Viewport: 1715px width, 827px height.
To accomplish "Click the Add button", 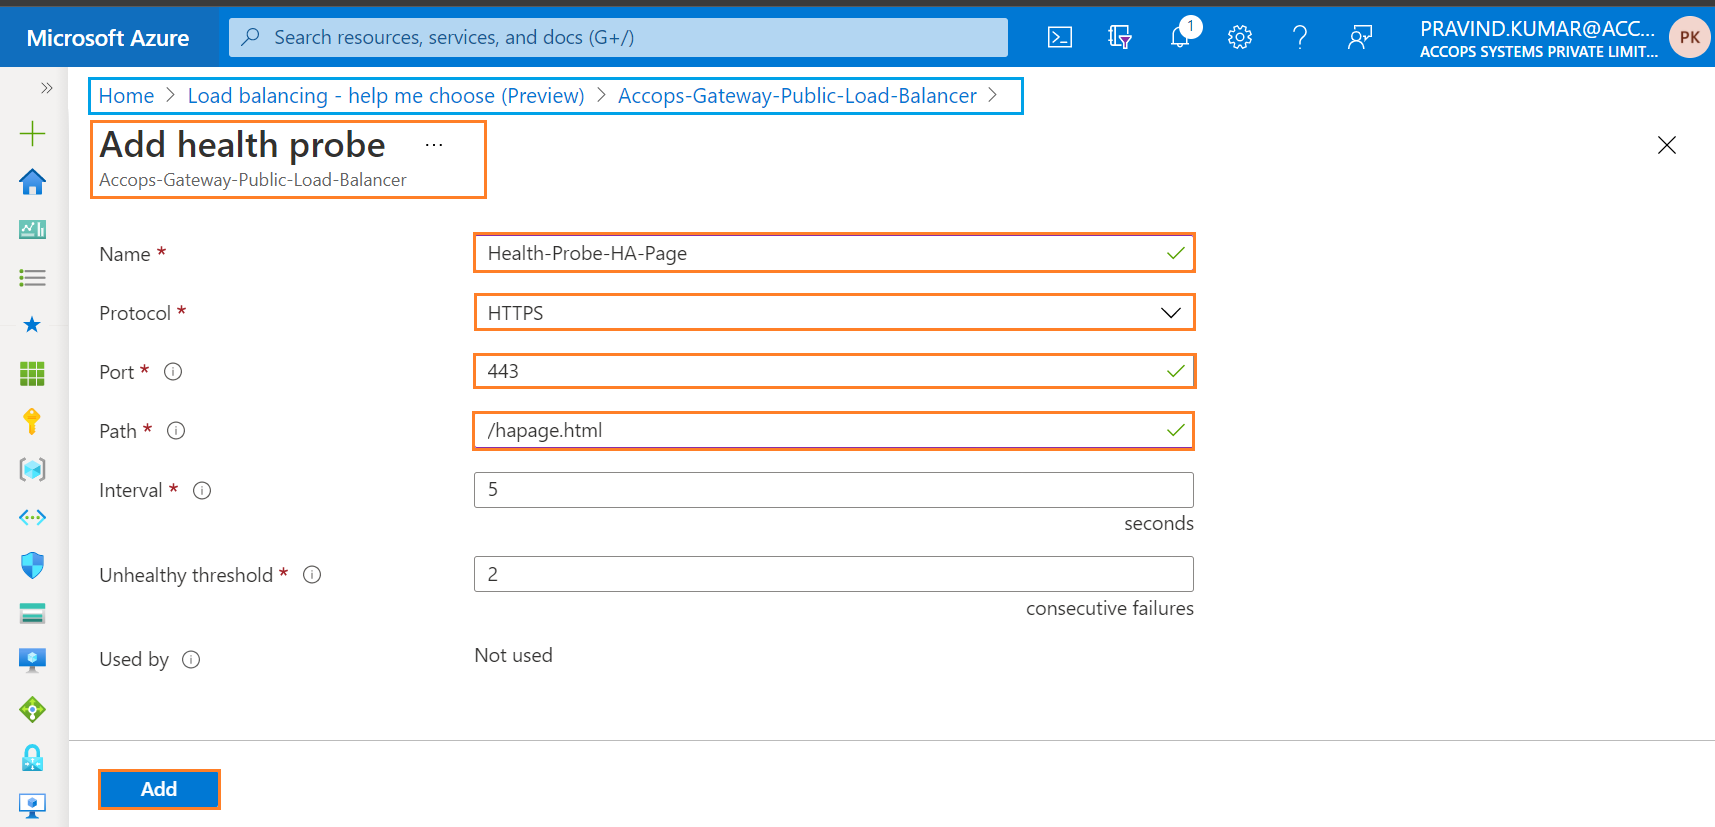I will 159,789.
